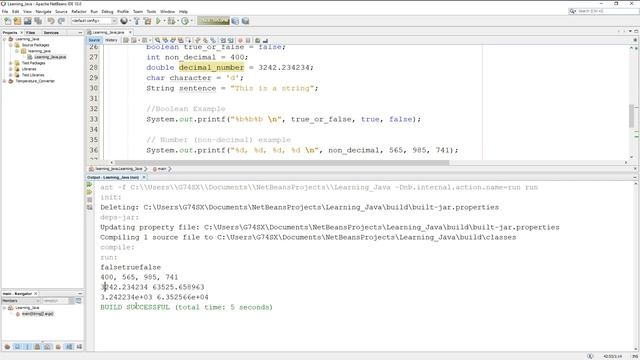Open the Debug Project dropdown arrow
Image resolution: width=640 pixels, height=360 pixels.
coord(178,21)
